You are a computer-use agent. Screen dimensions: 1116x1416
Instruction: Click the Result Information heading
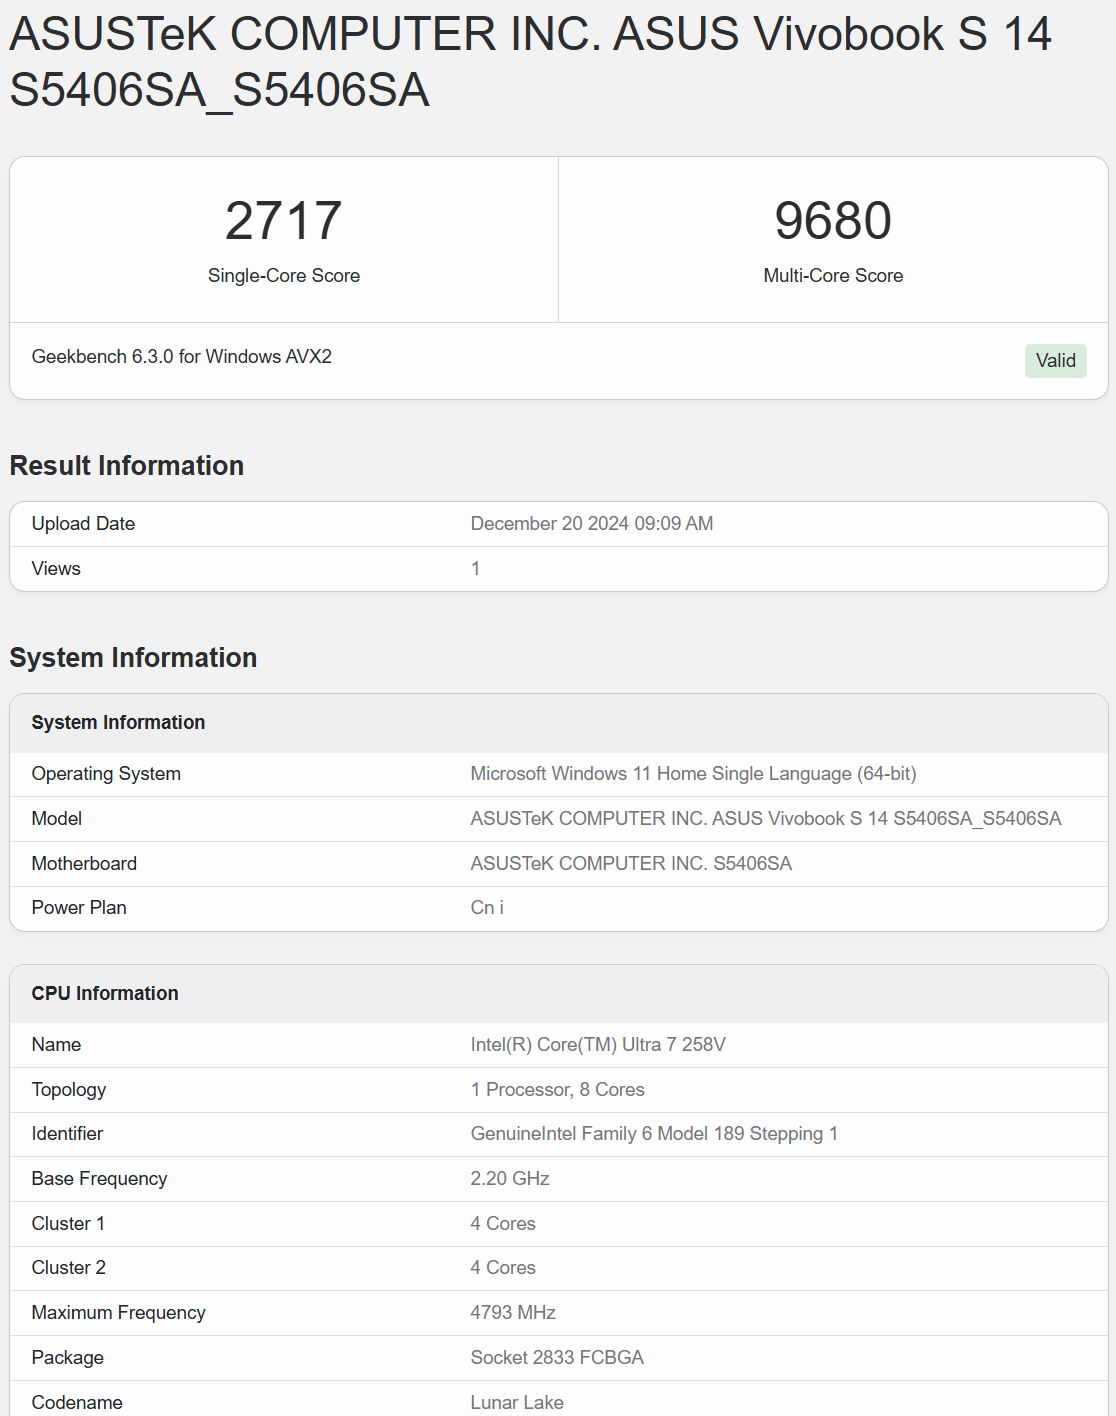tap(127, 466)
